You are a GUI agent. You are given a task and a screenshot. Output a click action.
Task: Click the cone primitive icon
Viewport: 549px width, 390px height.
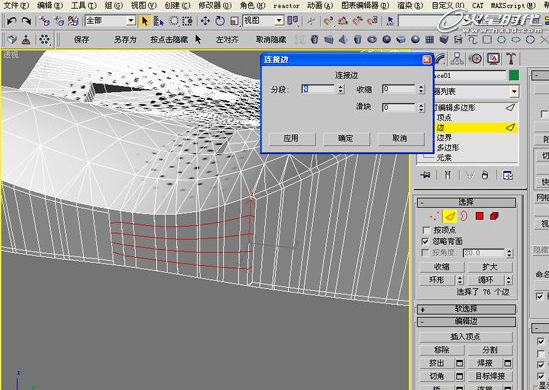click(x=343, y=40)
